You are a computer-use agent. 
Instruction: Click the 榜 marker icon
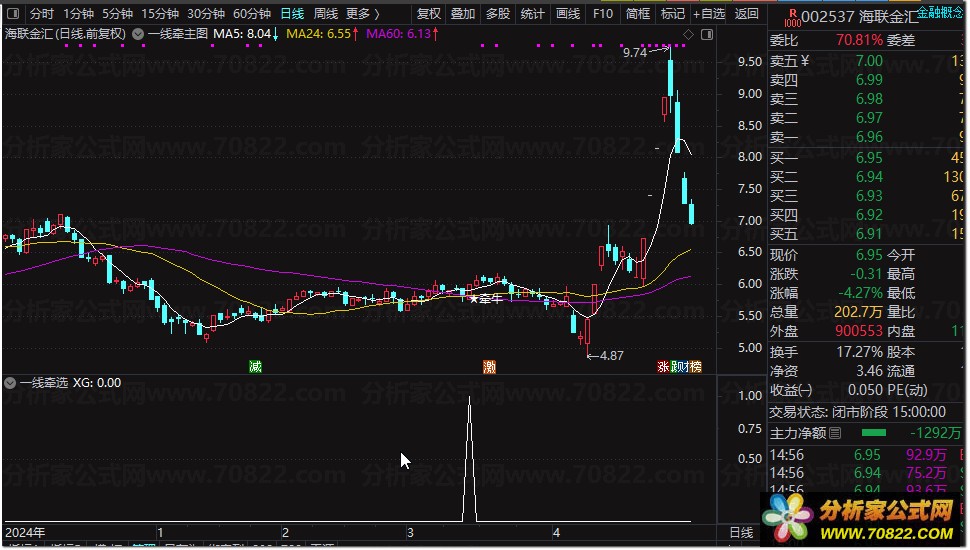pyautogui.click(x=695, y=366)
